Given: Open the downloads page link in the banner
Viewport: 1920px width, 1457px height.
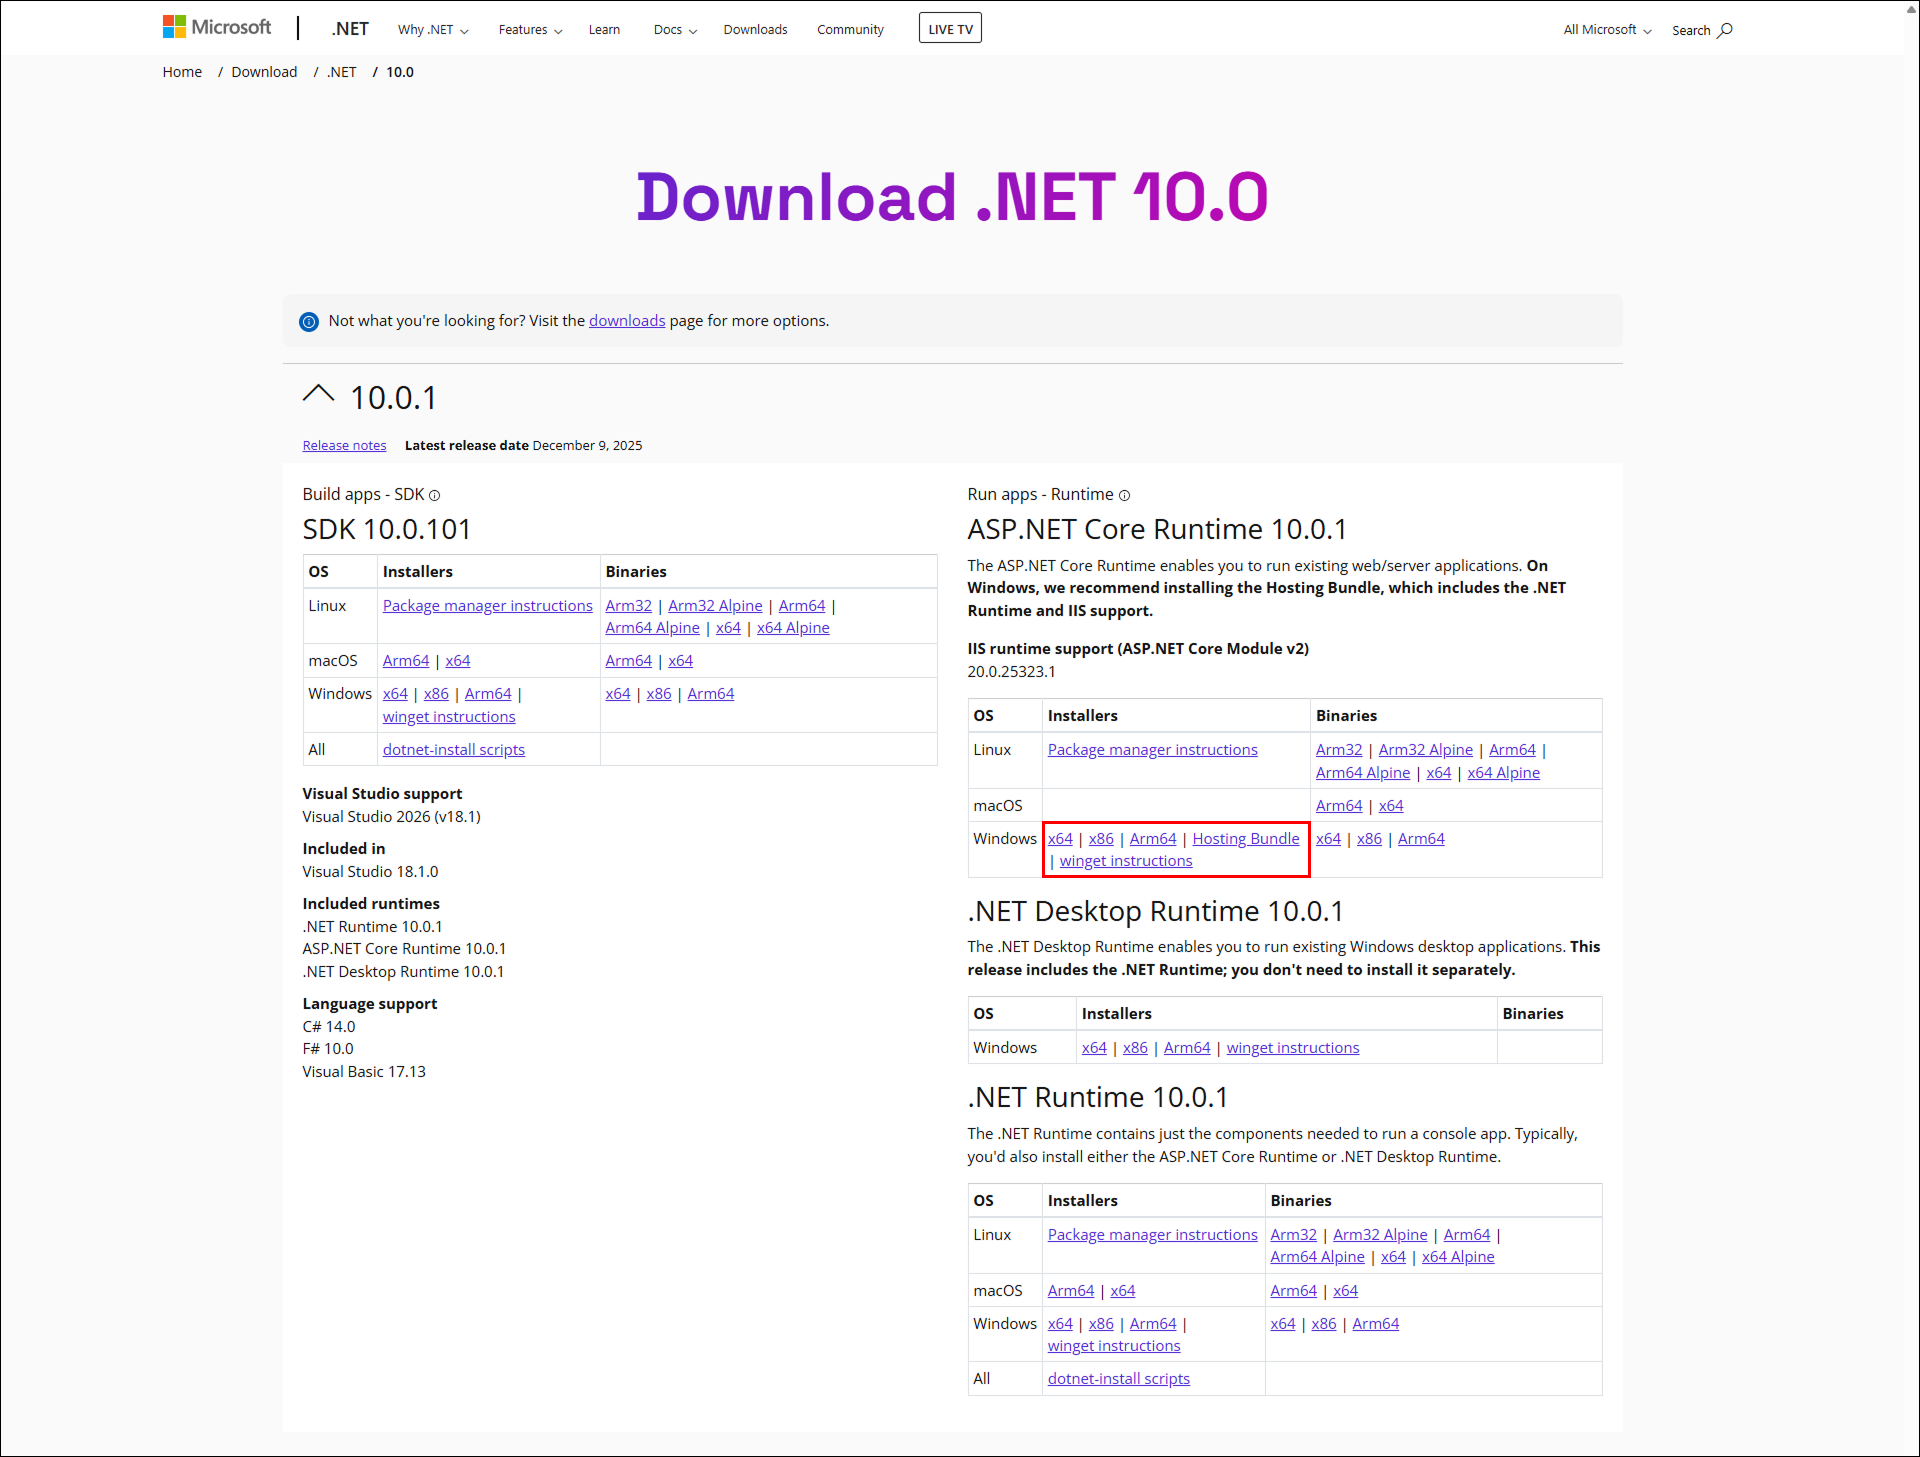Looking at the screenshot, I should click(627, 321).
